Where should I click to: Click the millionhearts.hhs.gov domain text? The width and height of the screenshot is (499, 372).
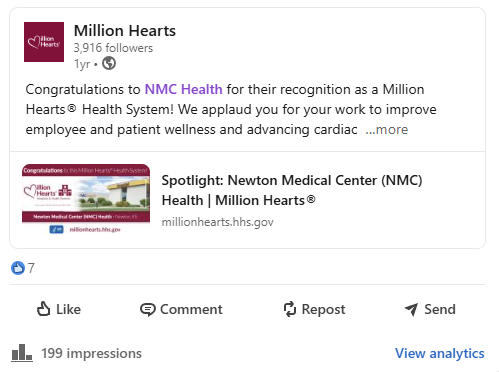point(217,222)
